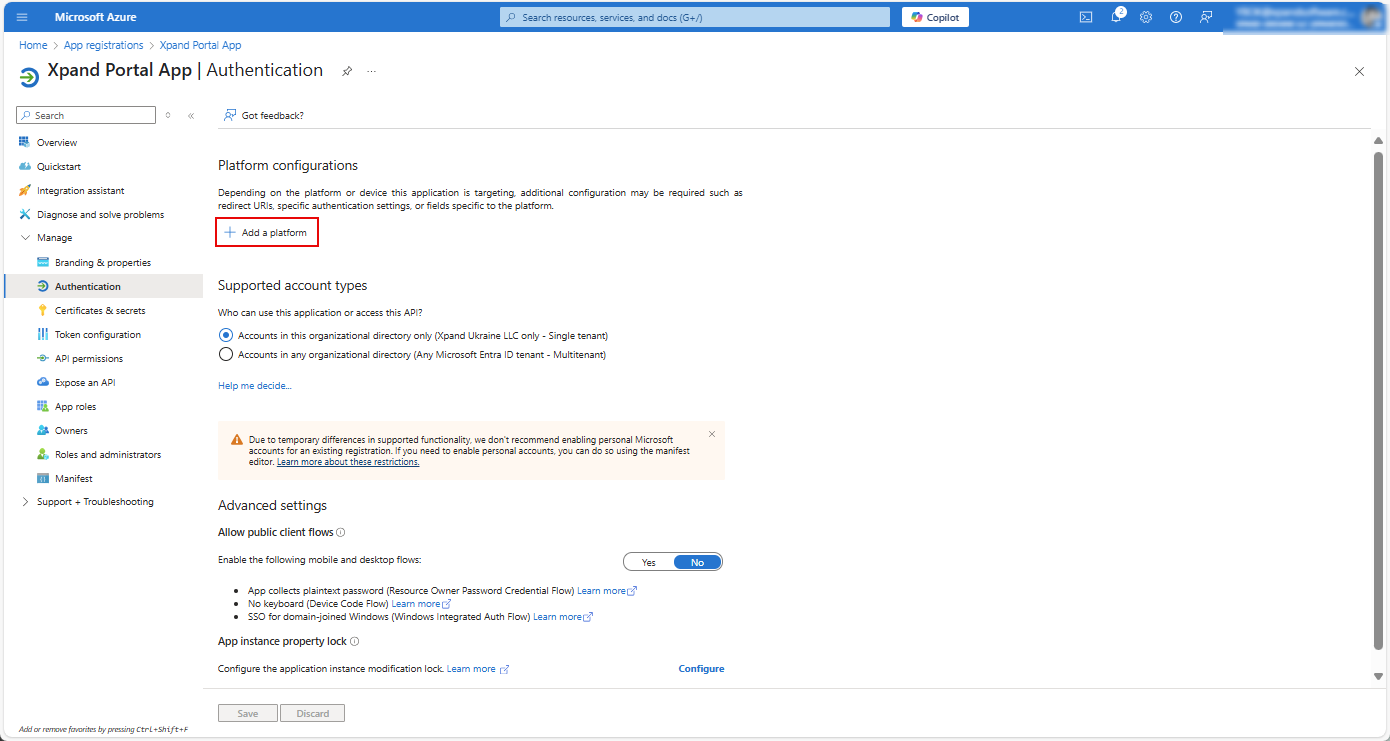Open the portal settings gear icon
The image size is (1390, 741).
(1146, 17)
